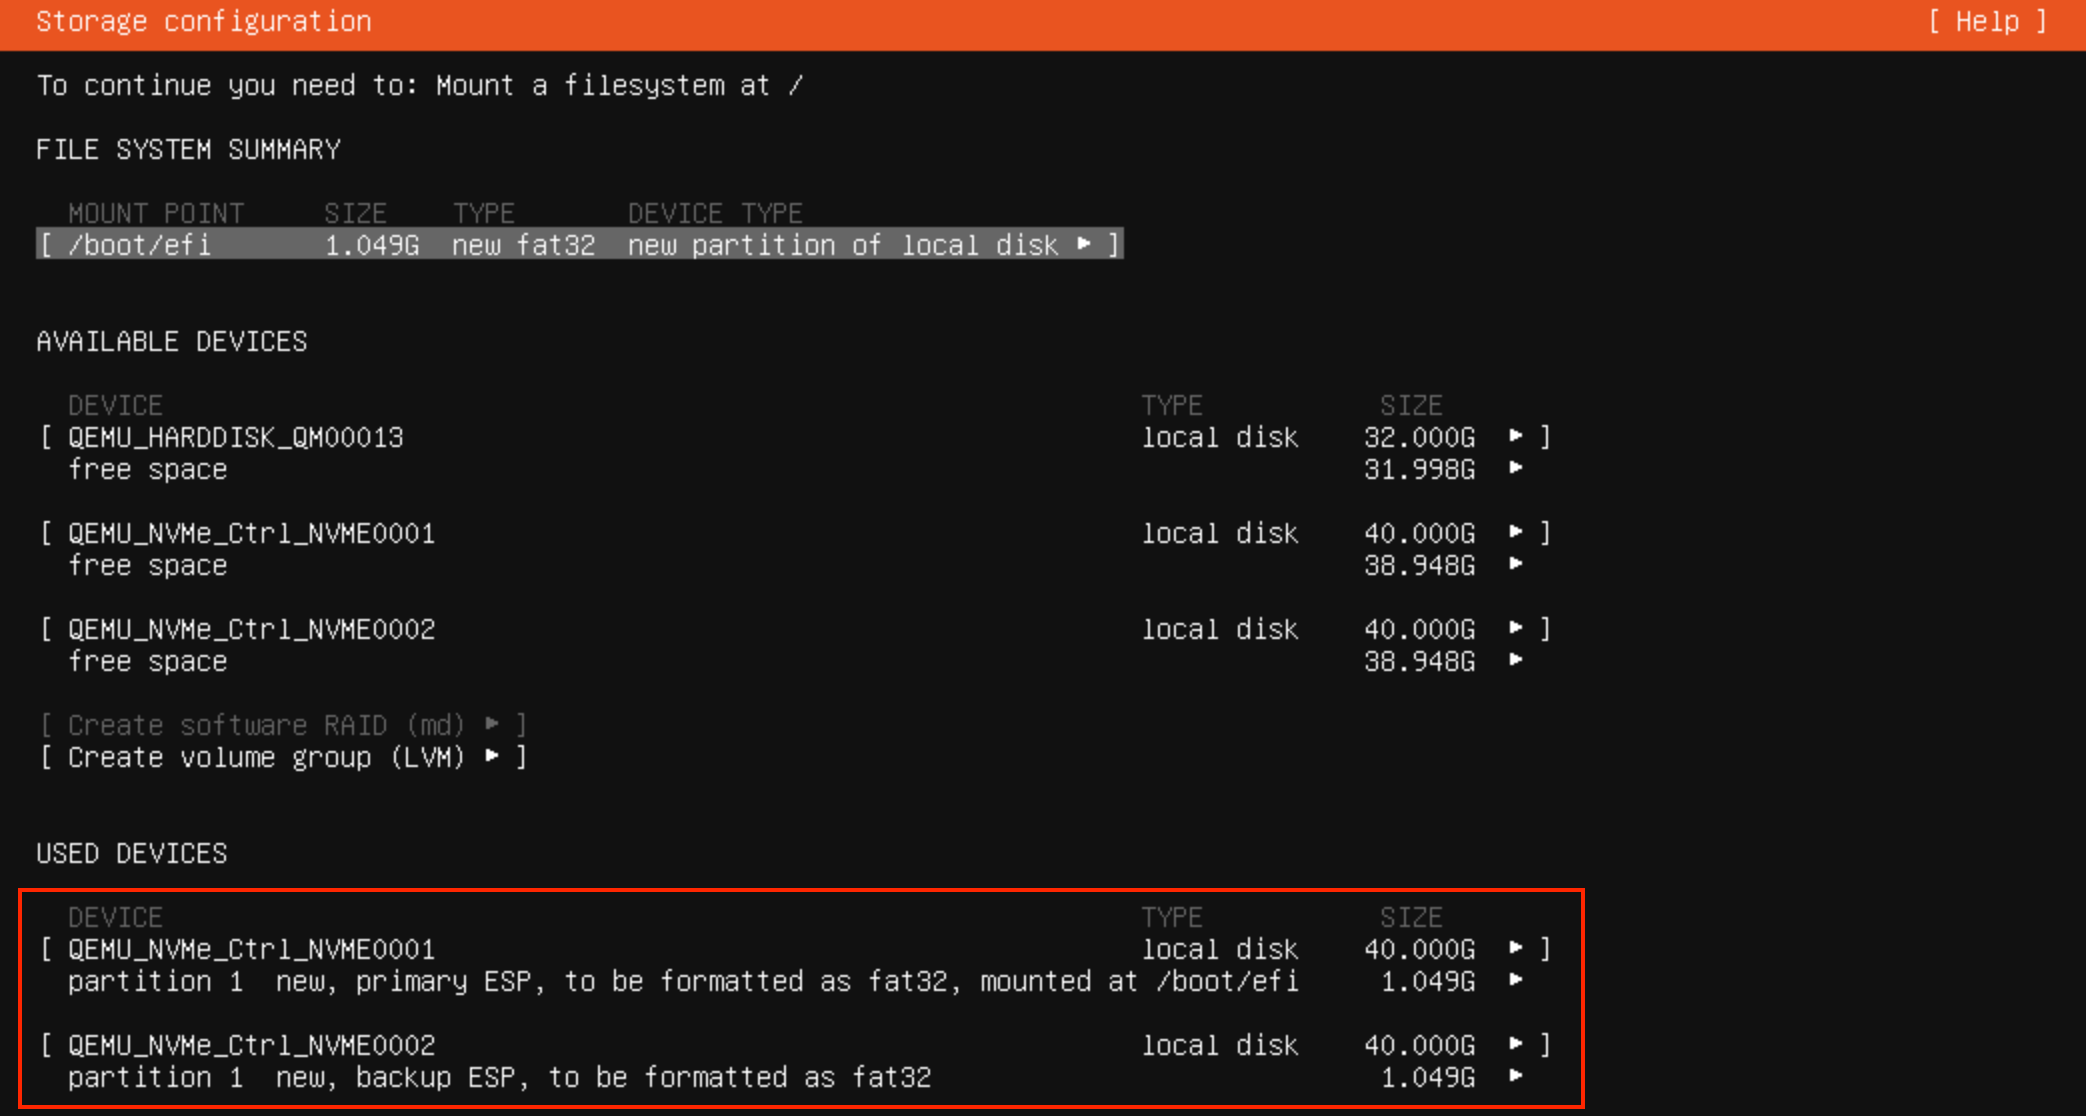Open free space menu under NVME0001

tap(1516, 565)
